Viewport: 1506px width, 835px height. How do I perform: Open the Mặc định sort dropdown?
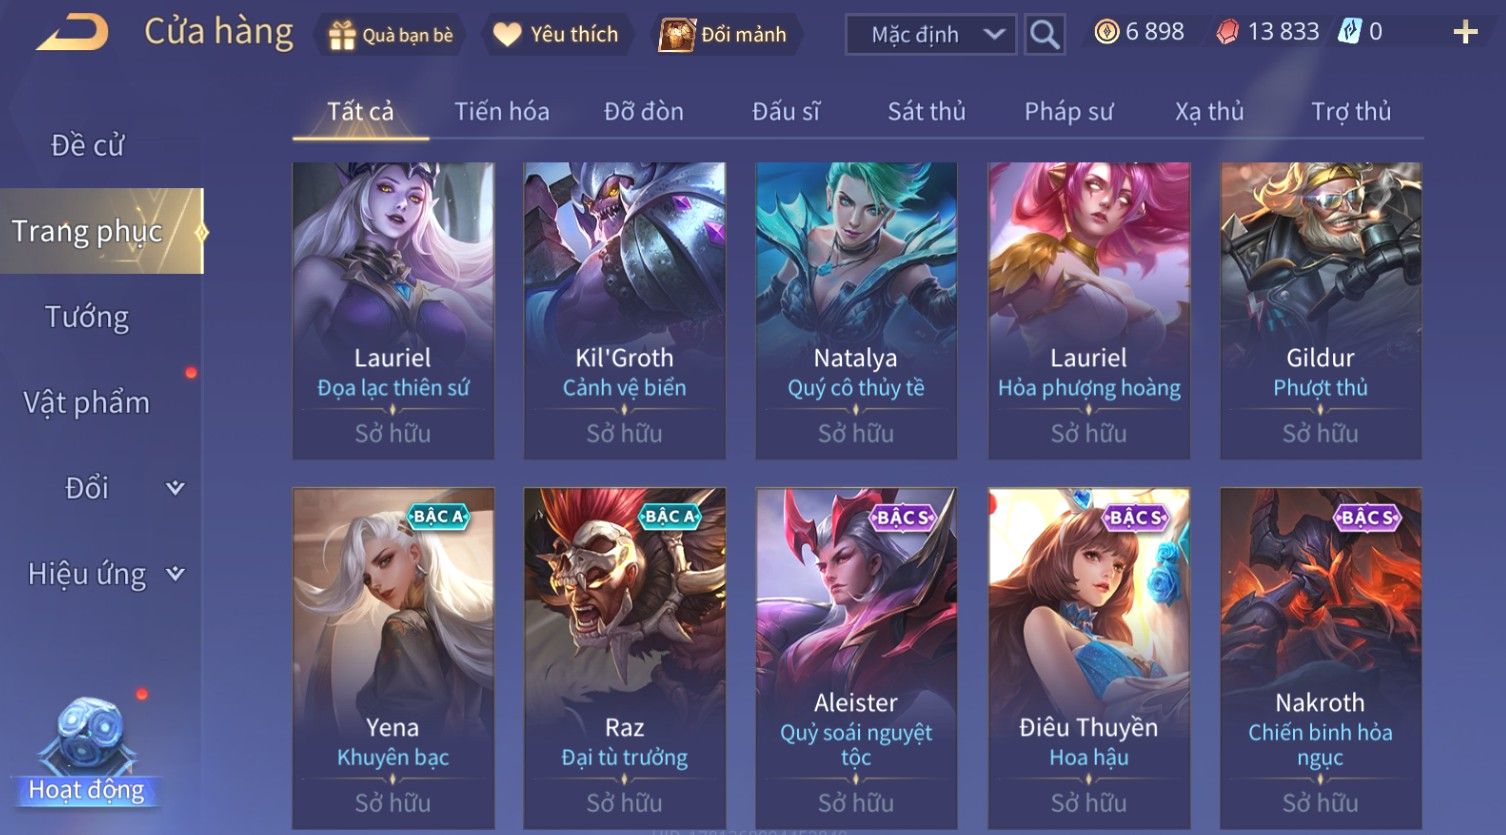[x=931, y=35]
